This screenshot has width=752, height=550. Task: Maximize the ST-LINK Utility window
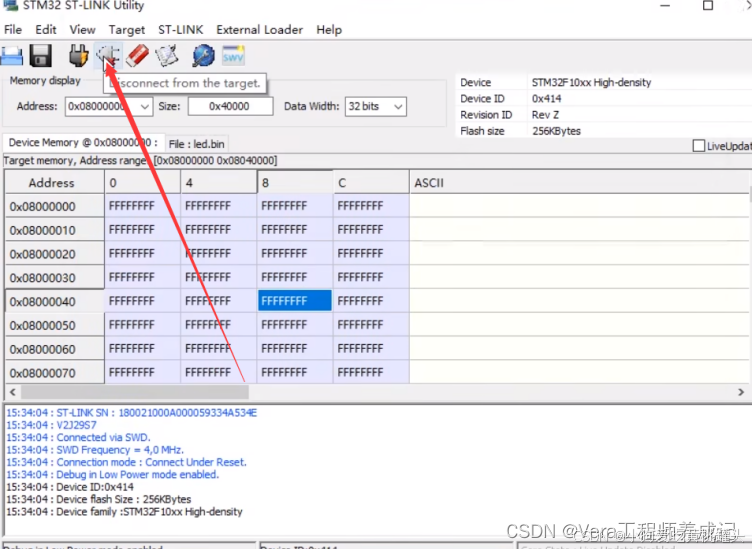[x=708, y=5]
